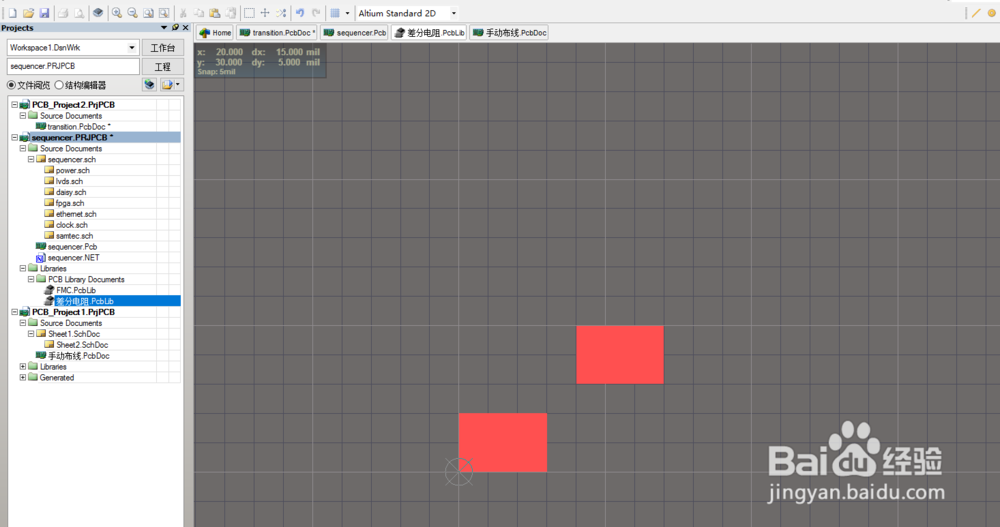
Task: Select the lower left red pad
Action: (x=503, y=442)
